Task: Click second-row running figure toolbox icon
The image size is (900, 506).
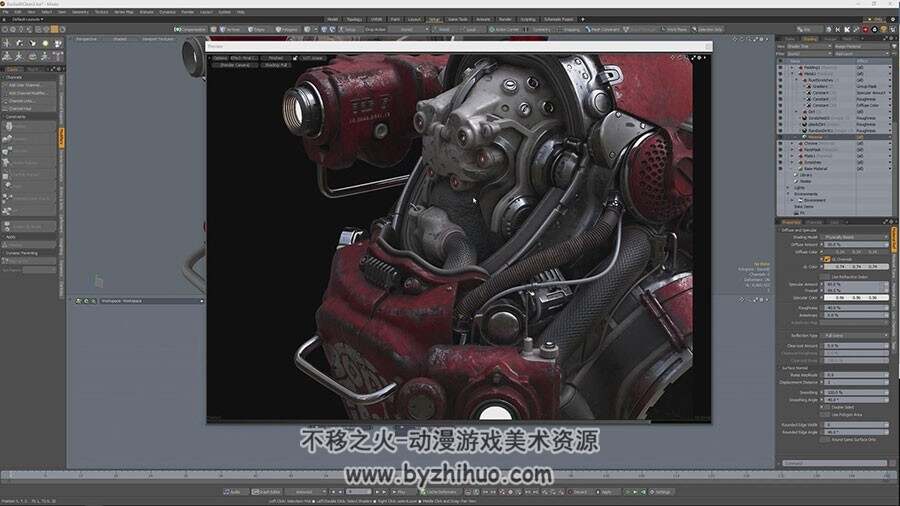Action: point(19,56)
